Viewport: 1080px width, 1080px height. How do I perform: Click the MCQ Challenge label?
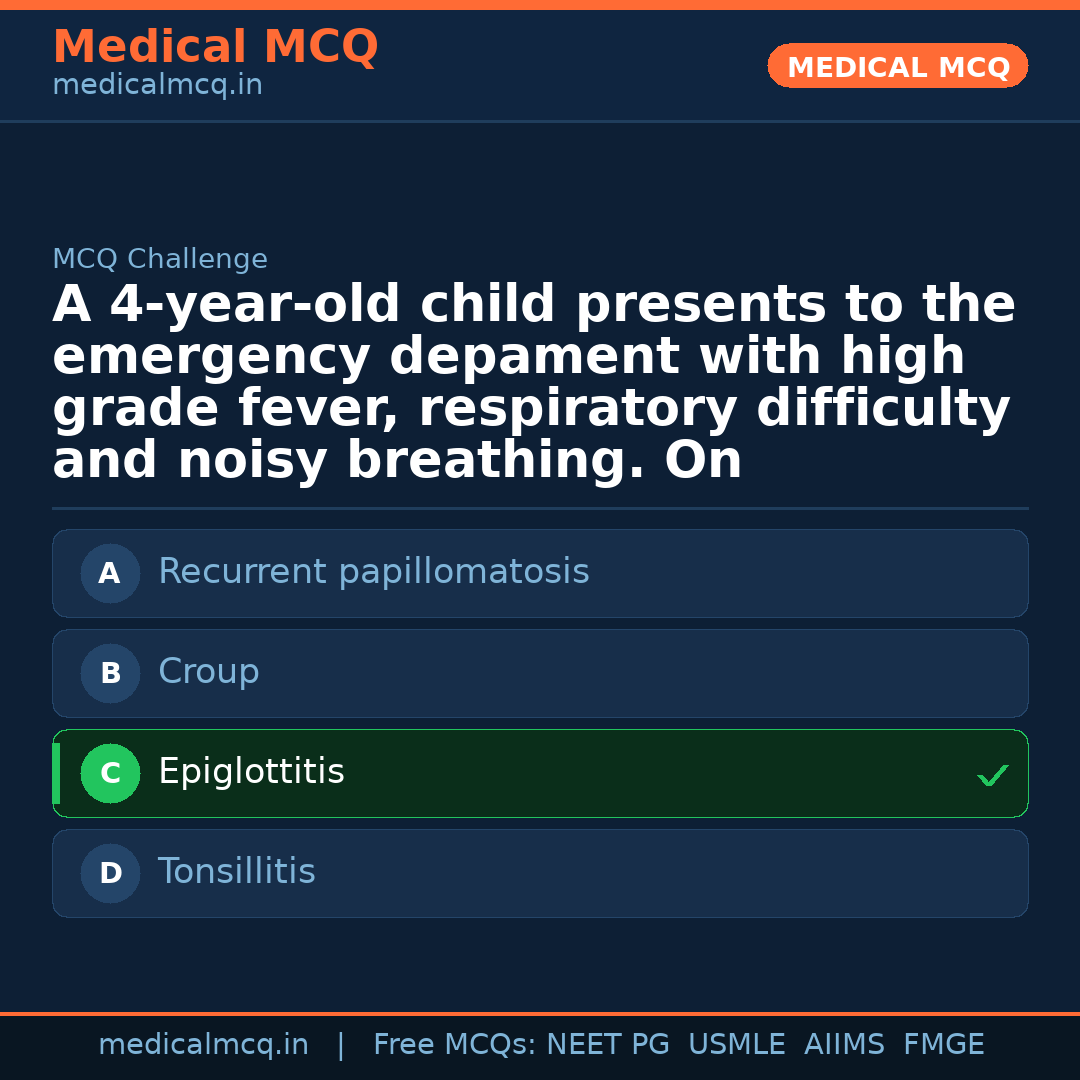(x=160, y=260)
